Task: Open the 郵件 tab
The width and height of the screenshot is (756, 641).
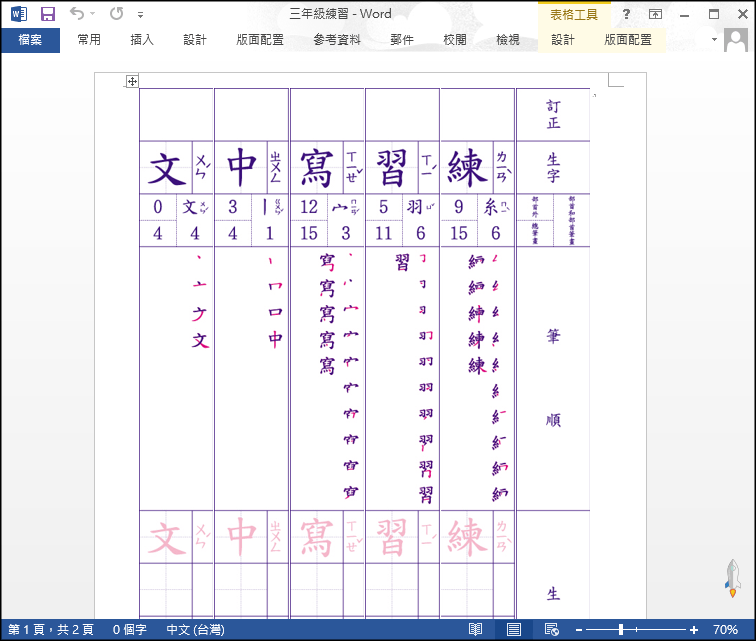Action: coord(402,40)
